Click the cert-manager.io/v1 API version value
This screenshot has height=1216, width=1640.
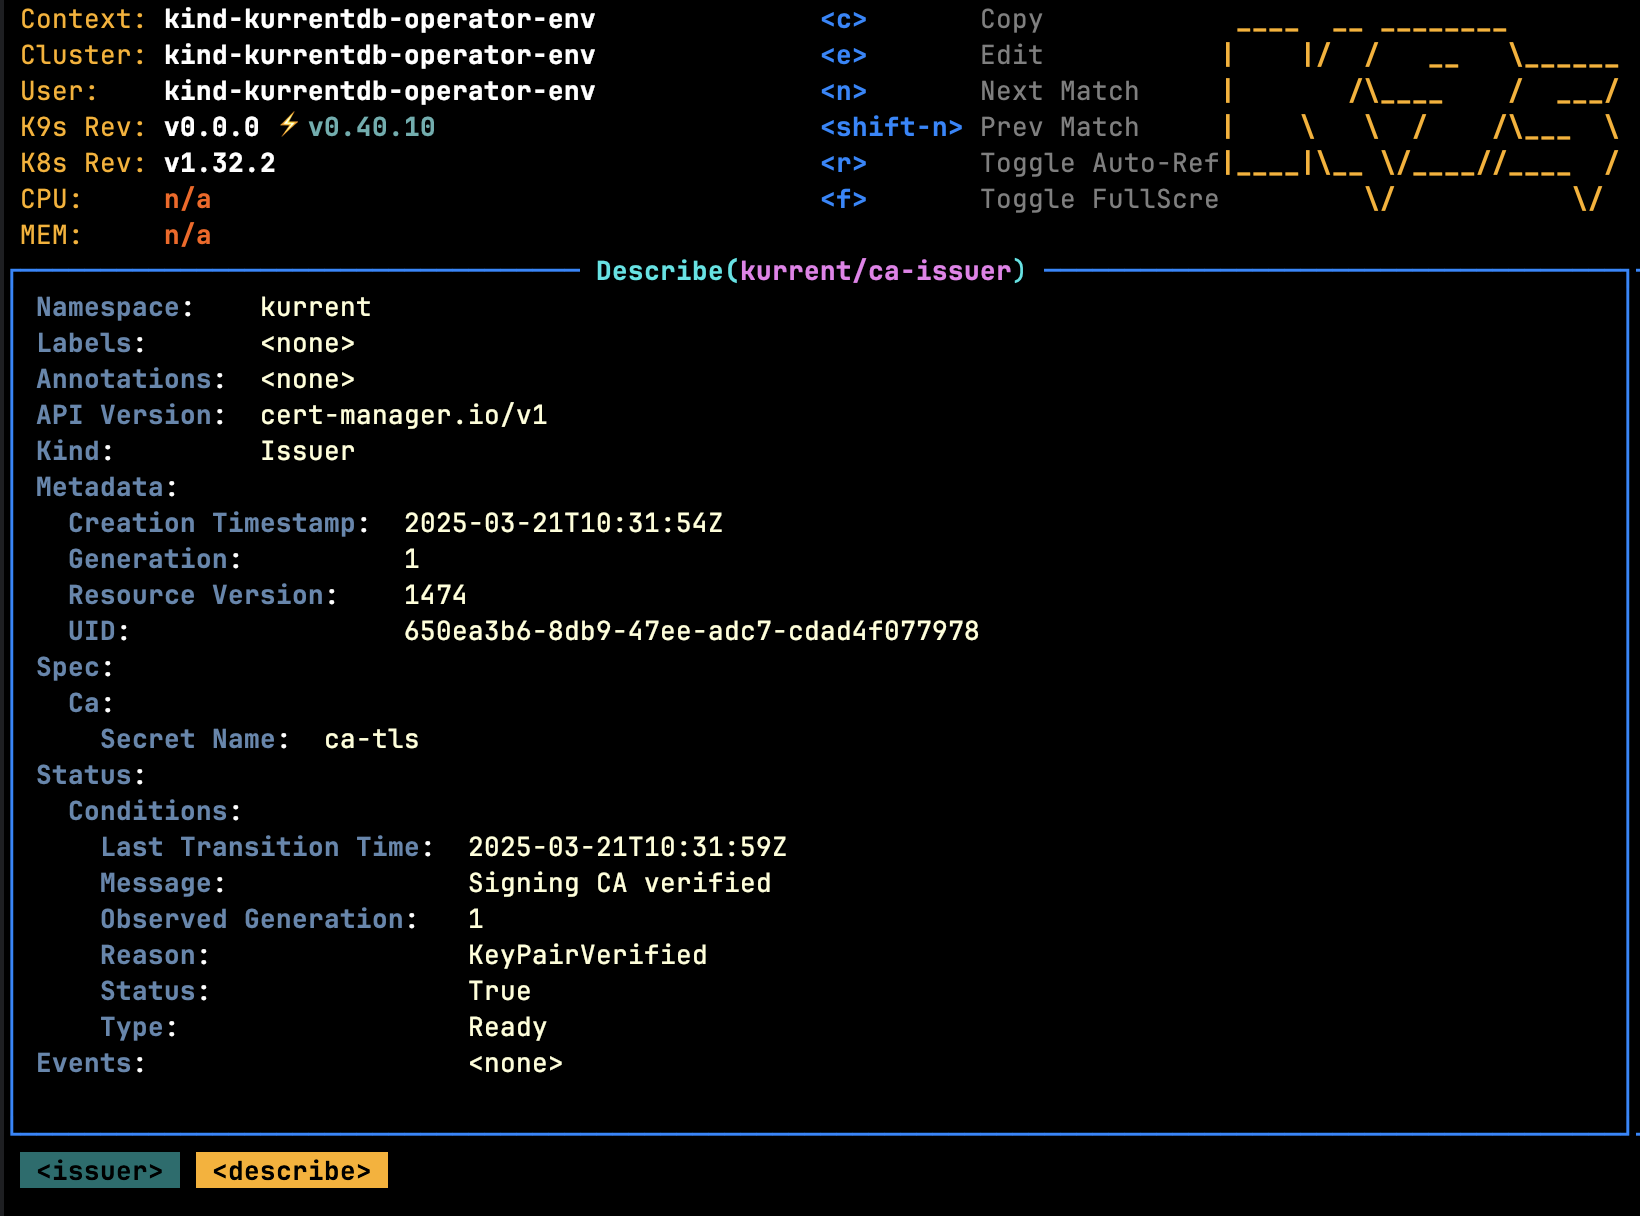pos(403,415)
